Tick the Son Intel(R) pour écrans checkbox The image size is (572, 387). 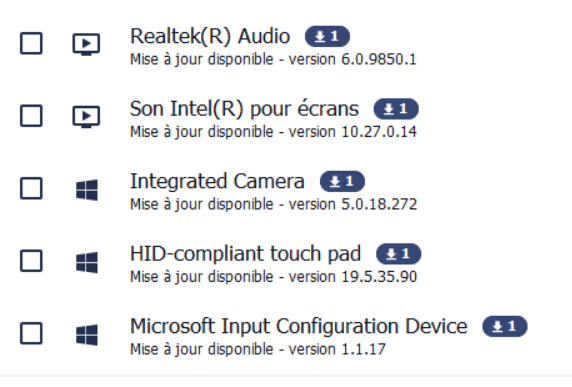click(x=31, y=116)
